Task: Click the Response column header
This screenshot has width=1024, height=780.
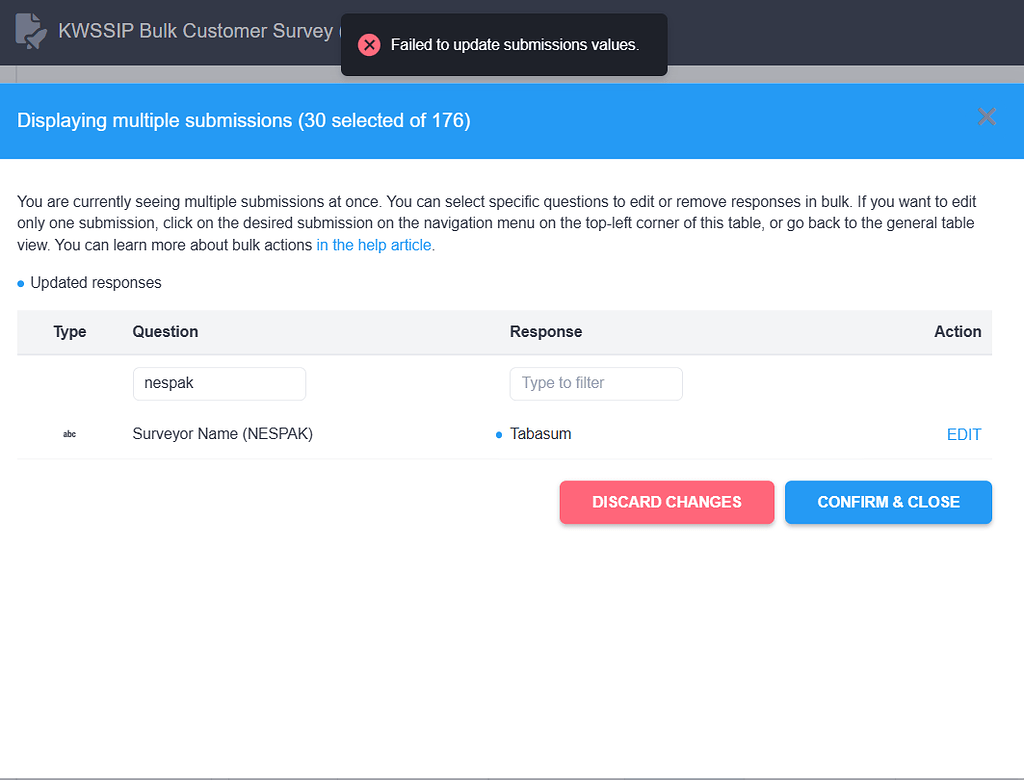Action: pos(546,331)
